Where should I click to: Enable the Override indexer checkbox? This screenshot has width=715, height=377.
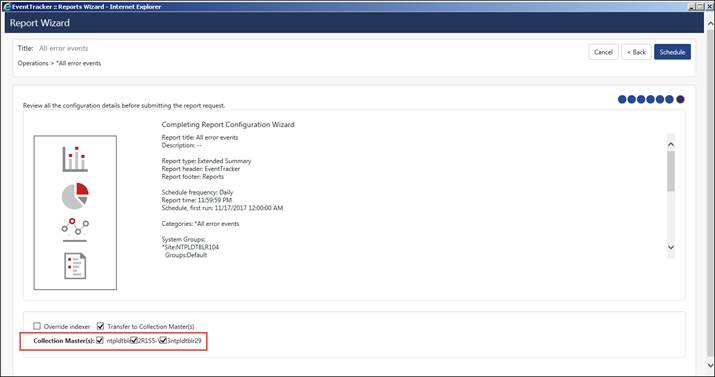tap(37, 326)
